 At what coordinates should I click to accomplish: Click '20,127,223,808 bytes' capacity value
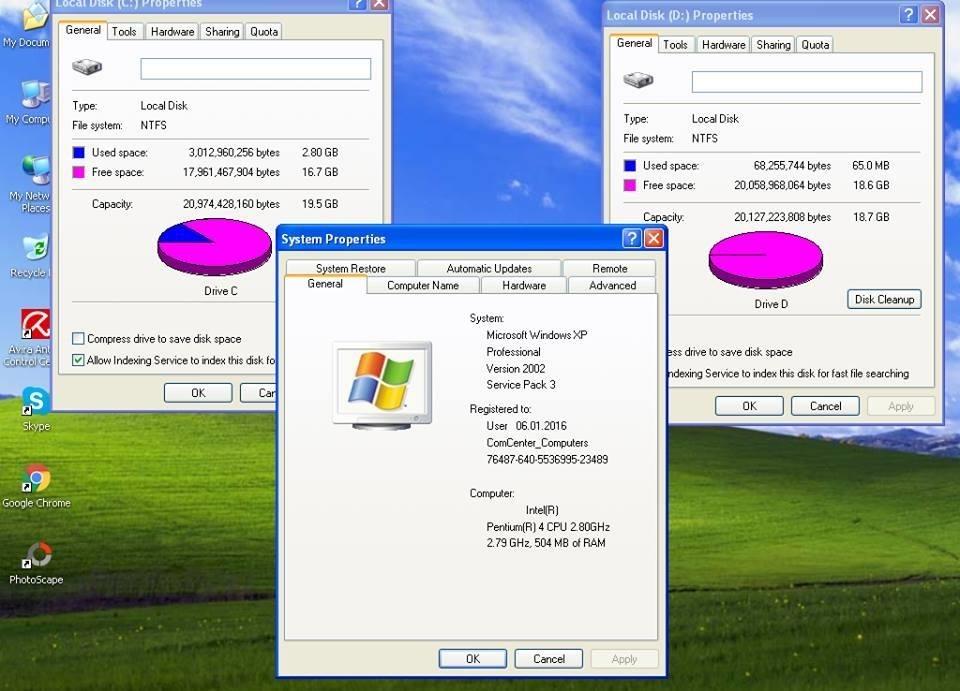click(x=782, y=217)
